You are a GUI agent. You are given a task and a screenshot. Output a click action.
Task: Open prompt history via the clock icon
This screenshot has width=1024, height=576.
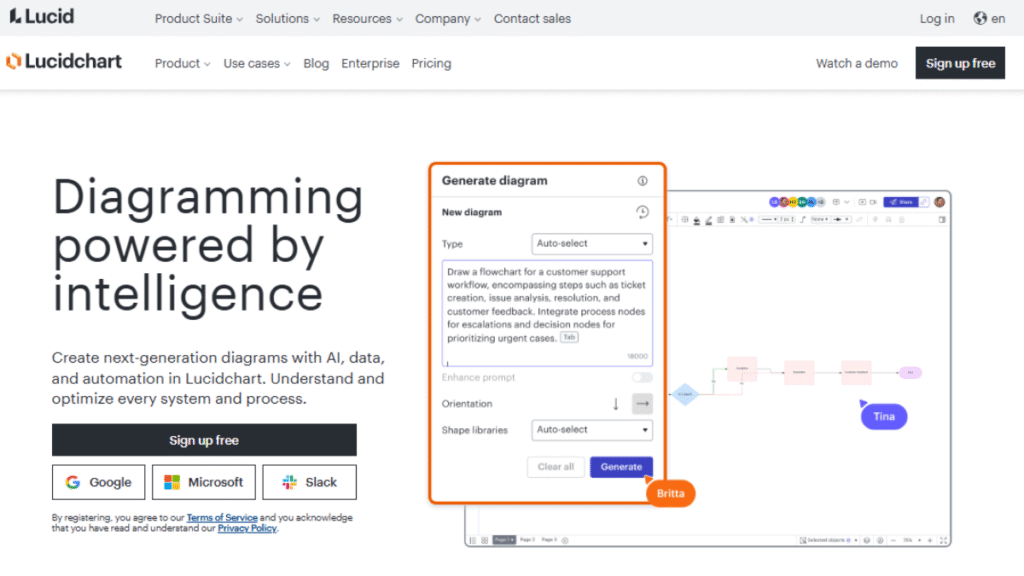click(643, 211)
